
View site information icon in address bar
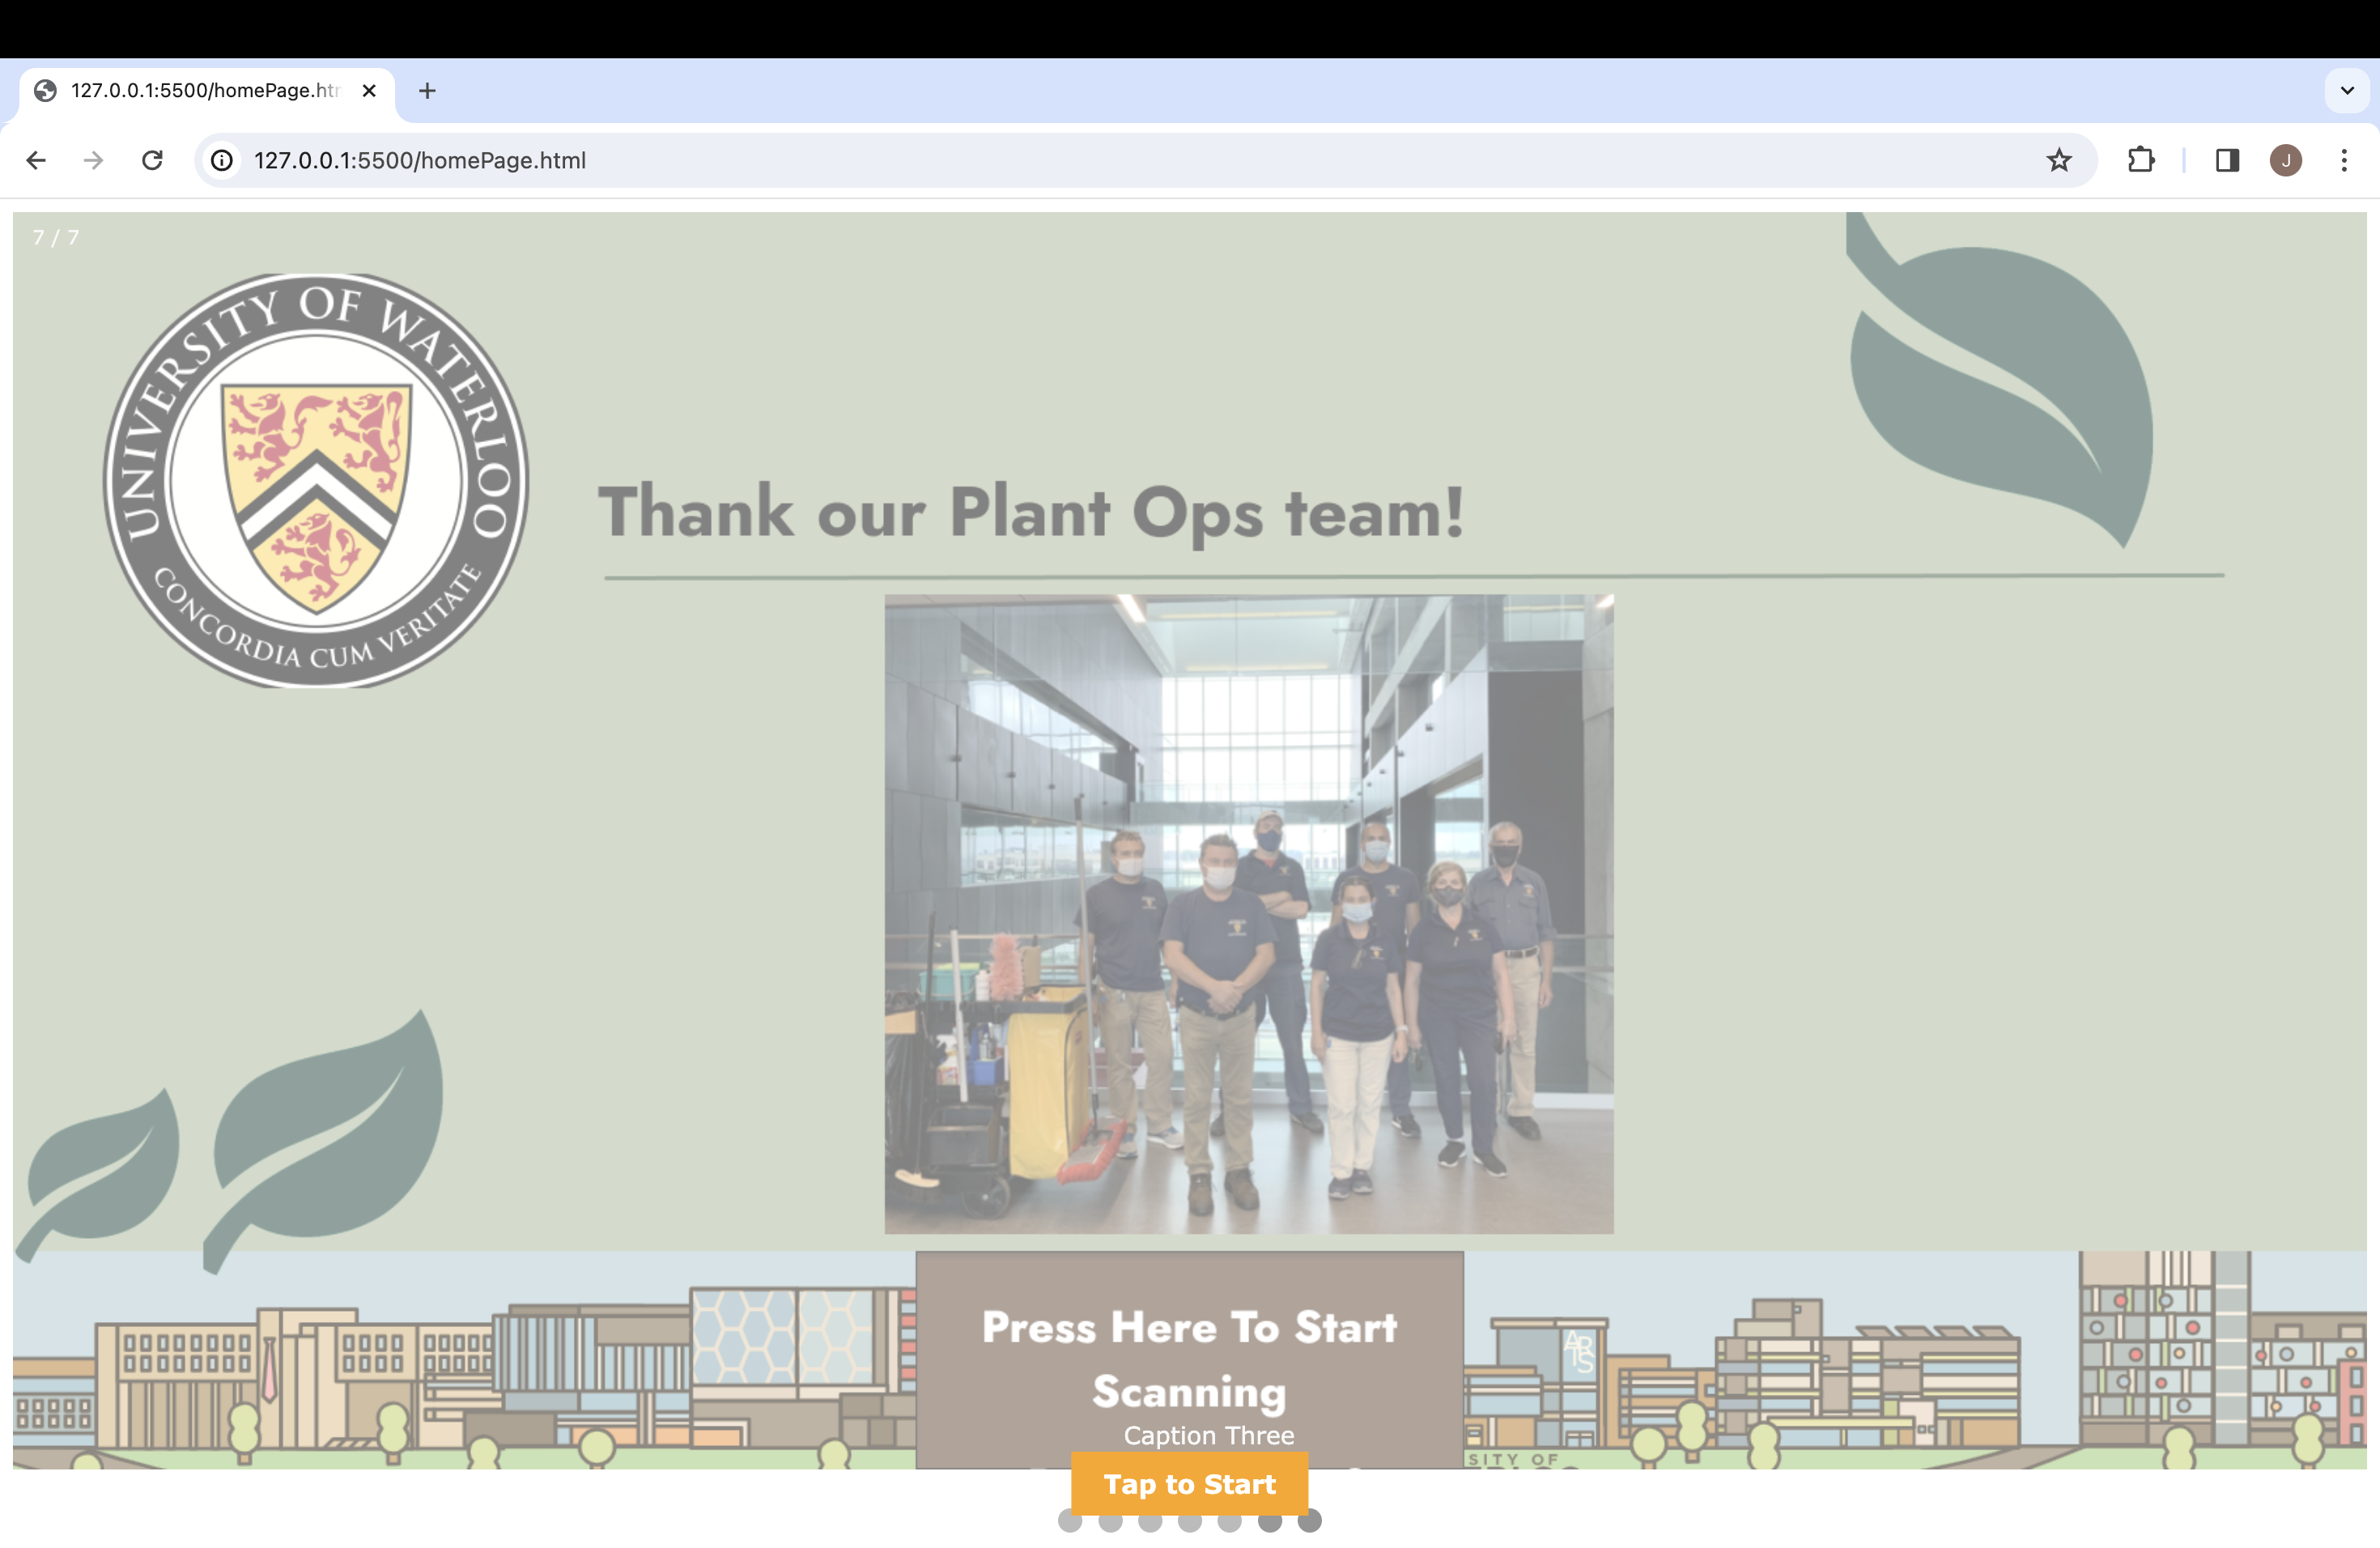222,160
